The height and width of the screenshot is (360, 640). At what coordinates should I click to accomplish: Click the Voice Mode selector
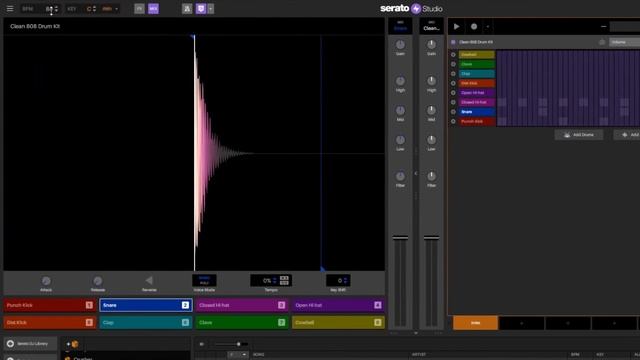tap(204, 280)
